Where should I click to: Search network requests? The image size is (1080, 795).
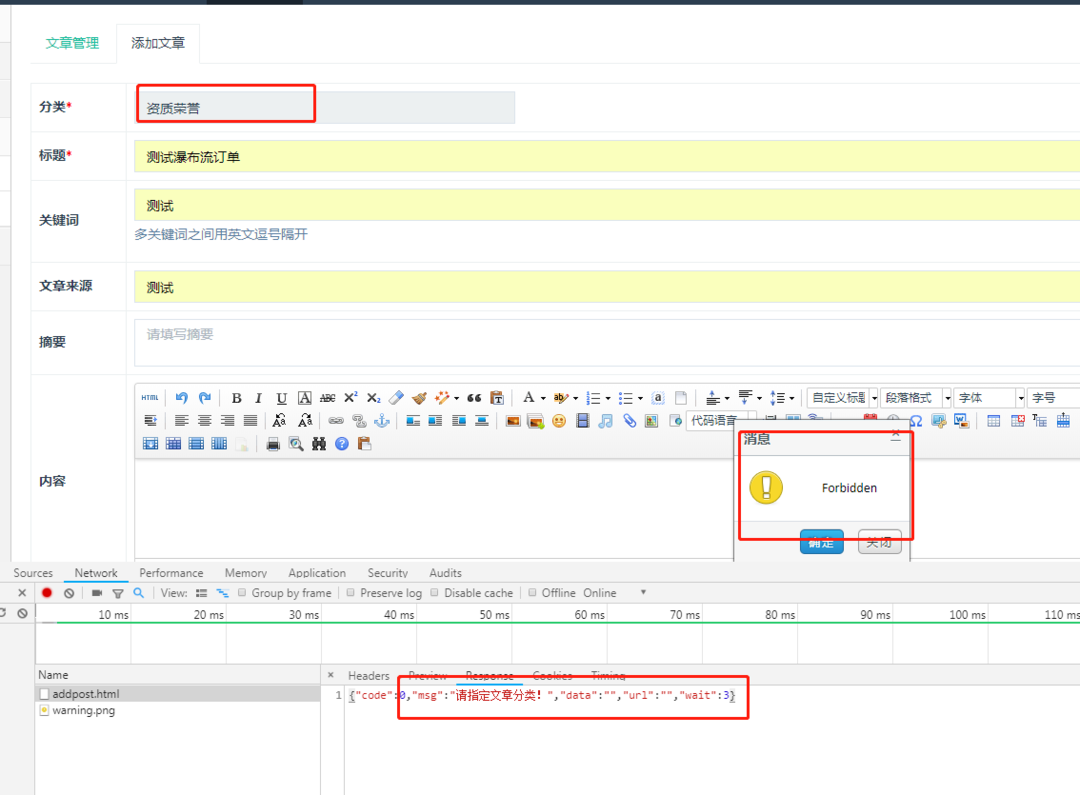(138, 592)
